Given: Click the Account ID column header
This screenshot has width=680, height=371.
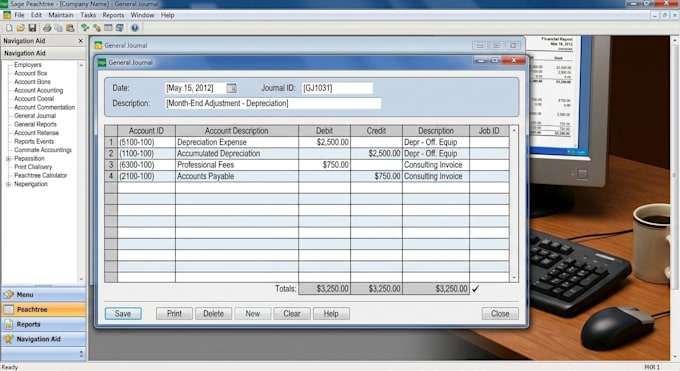Looking at the screenshot, I should click(x=146, y=131).
